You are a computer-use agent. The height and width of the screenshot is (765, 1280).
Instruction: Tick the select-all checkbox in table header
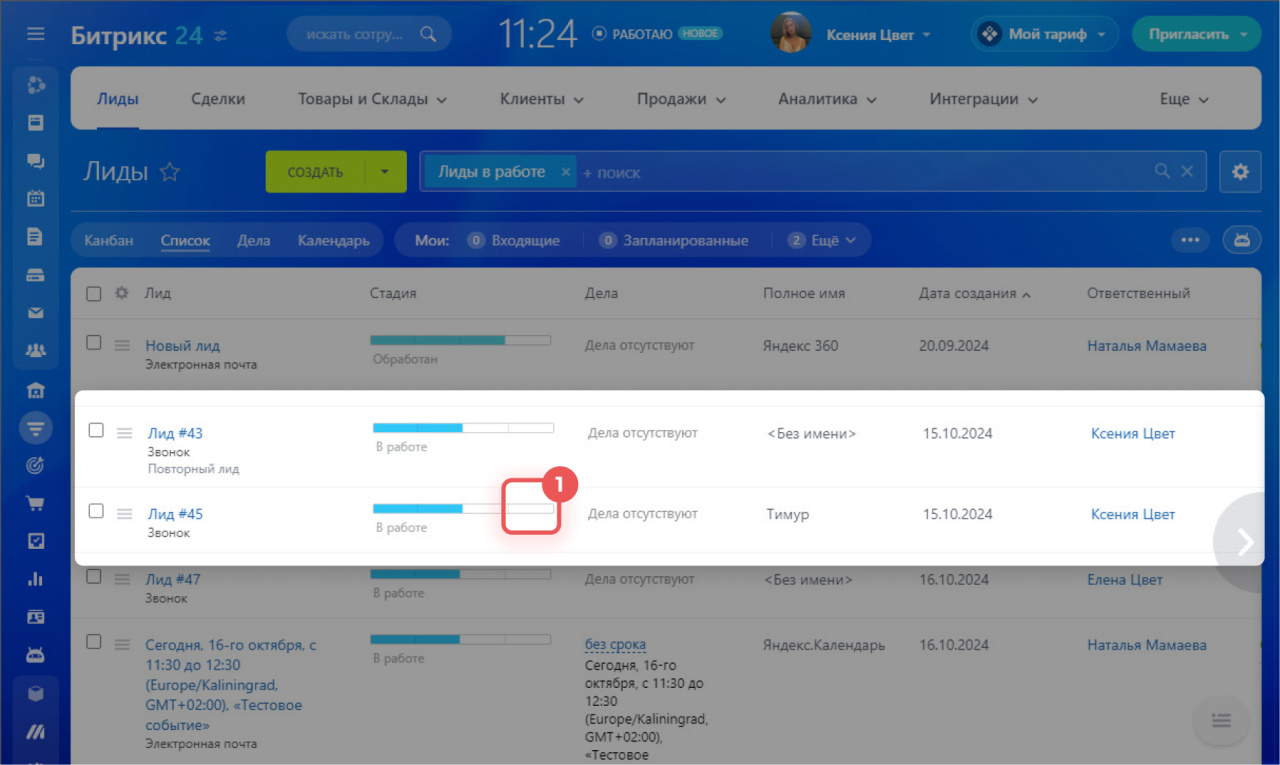[94, 294]
